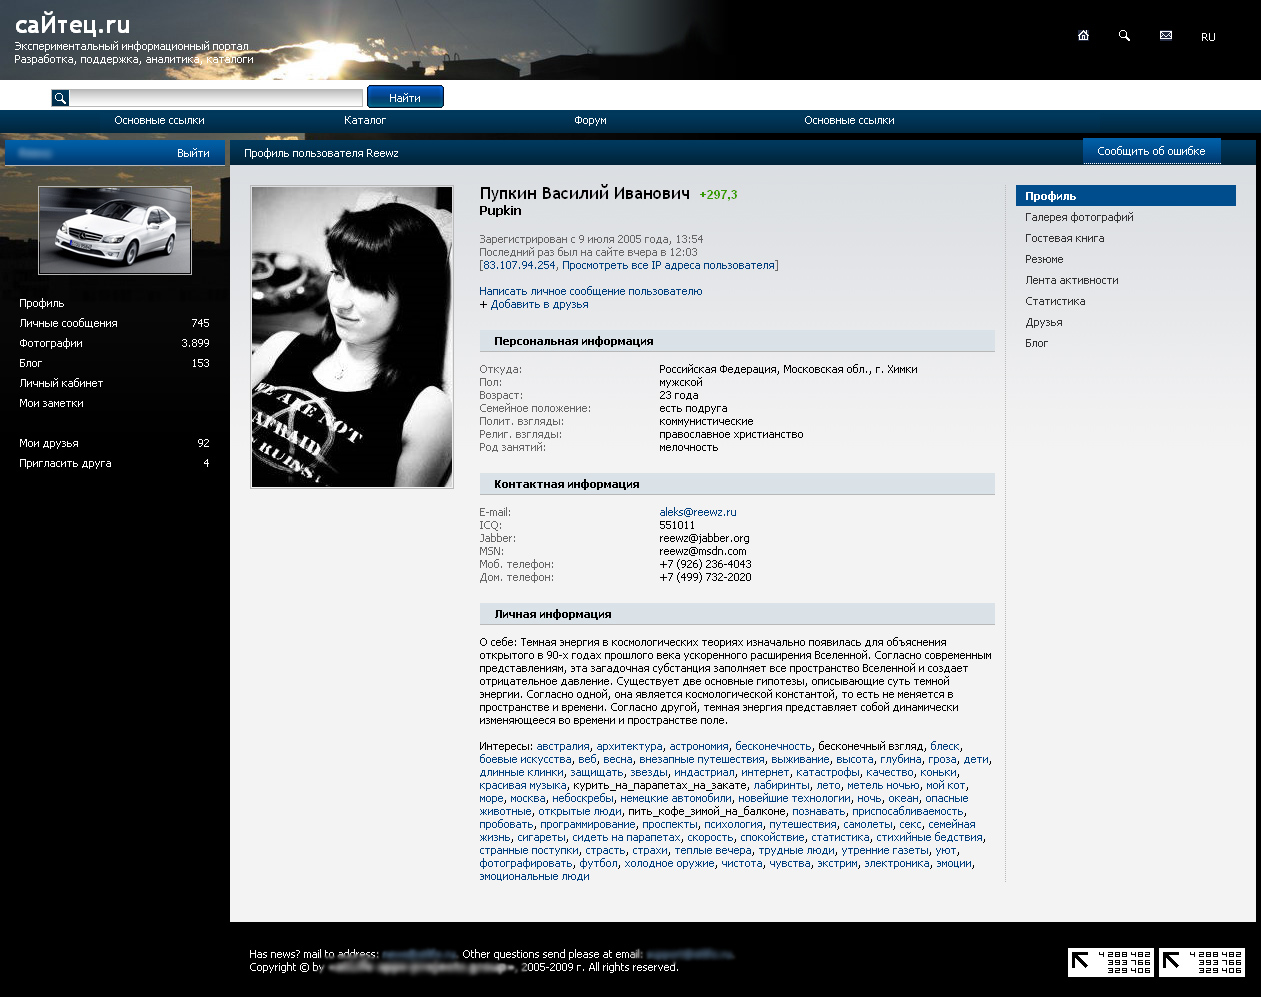
Task: Open Личные сообщения in sidebar
Action: [68, 323]
